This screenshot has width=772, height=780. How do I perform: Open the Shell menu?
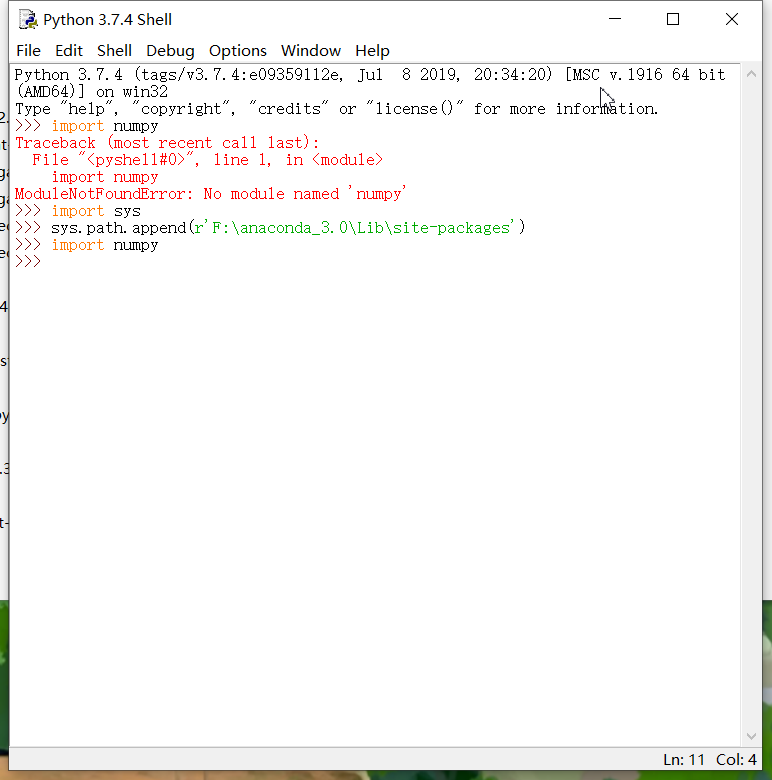coord(114,51)
